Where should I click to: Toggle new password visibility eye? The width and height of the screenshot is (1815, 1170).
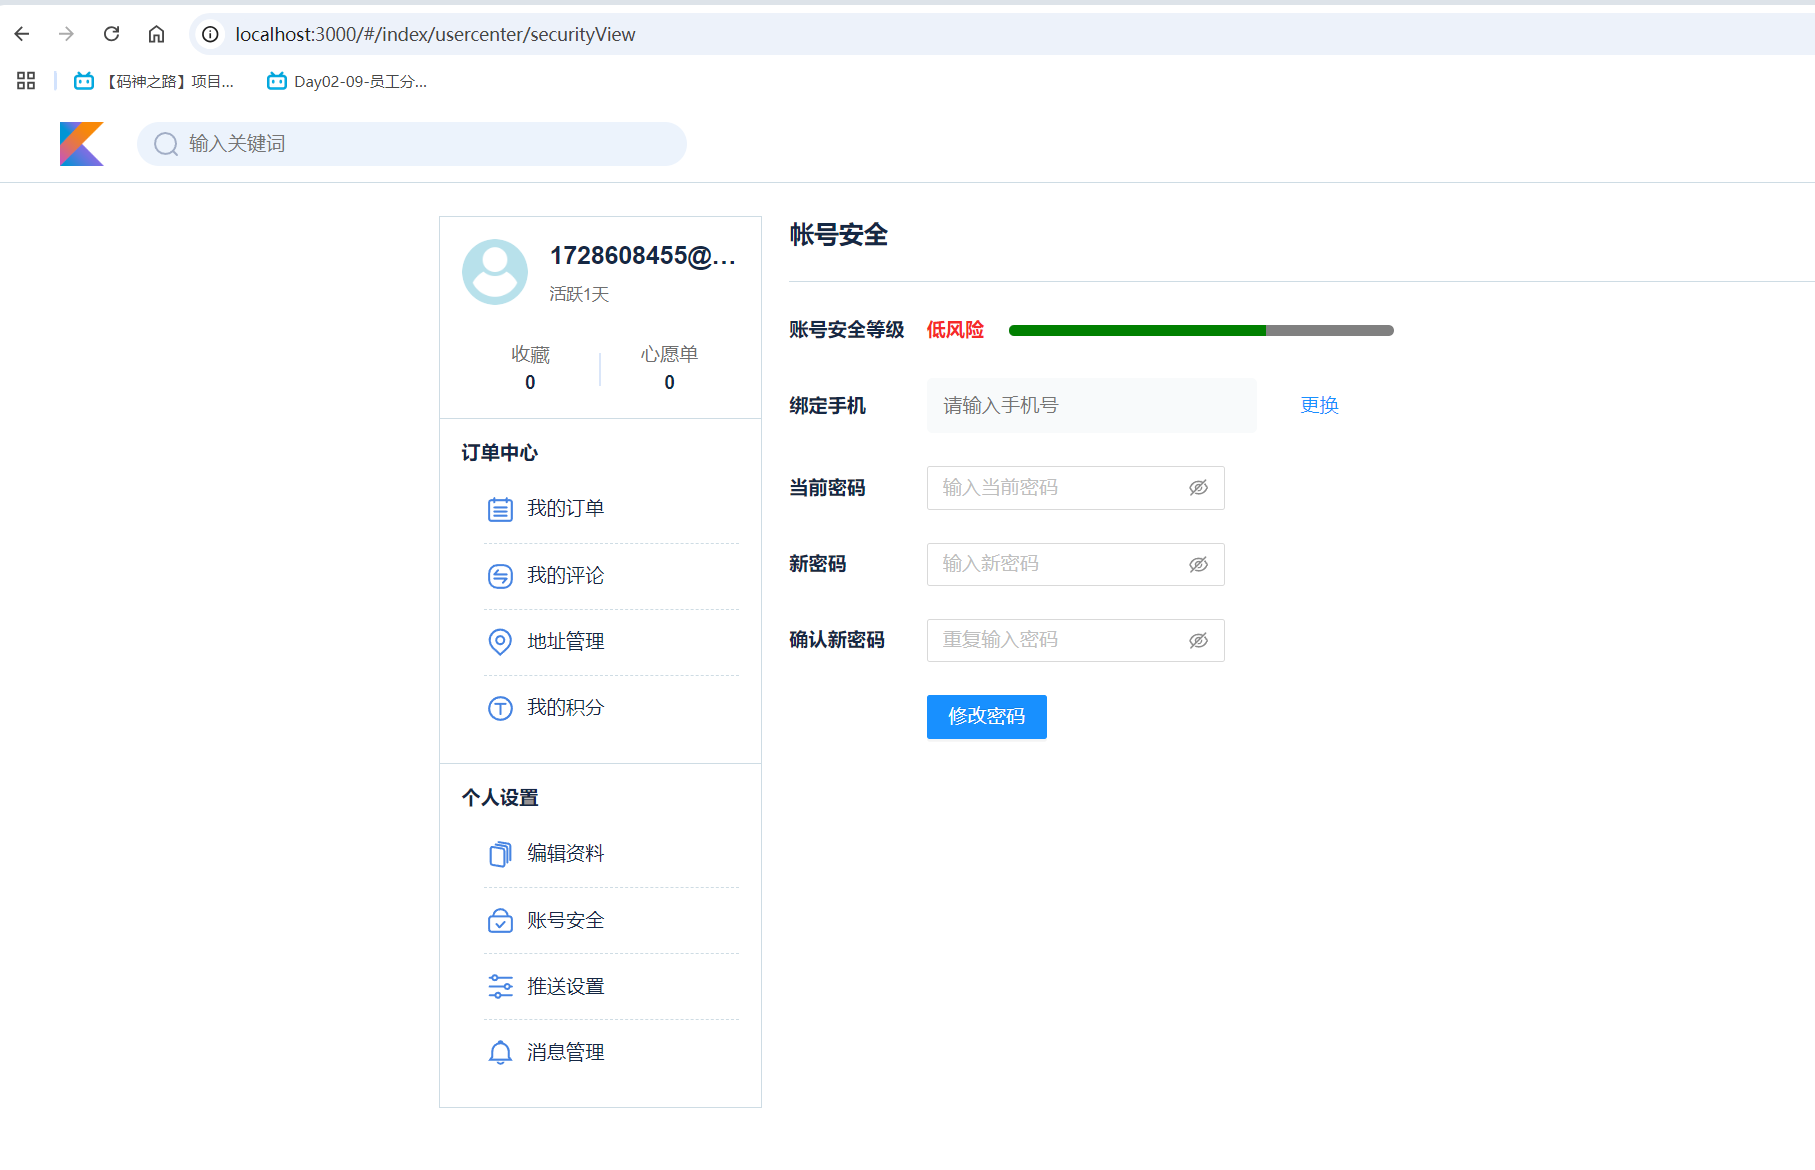click(x=1198, y=565)
